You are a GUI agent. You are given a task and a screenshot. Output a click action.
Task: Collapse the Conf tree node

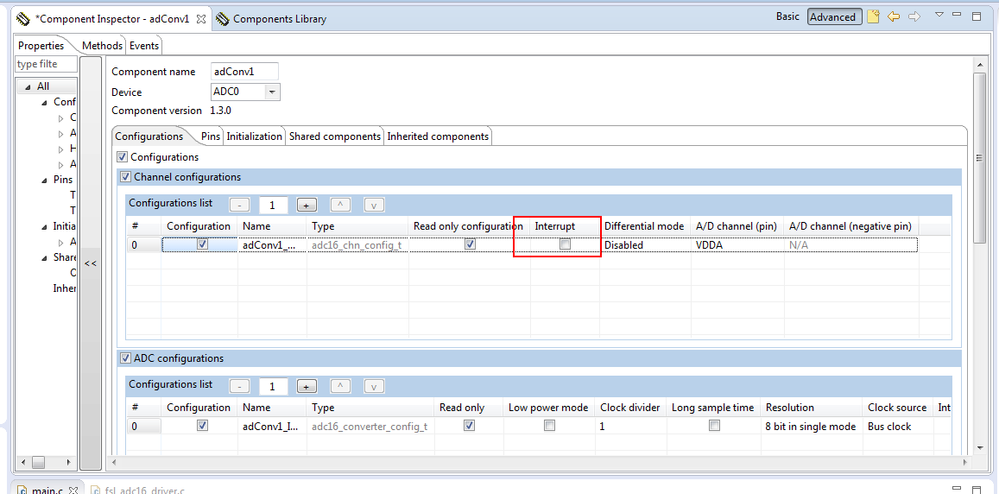tap(45, 103)
